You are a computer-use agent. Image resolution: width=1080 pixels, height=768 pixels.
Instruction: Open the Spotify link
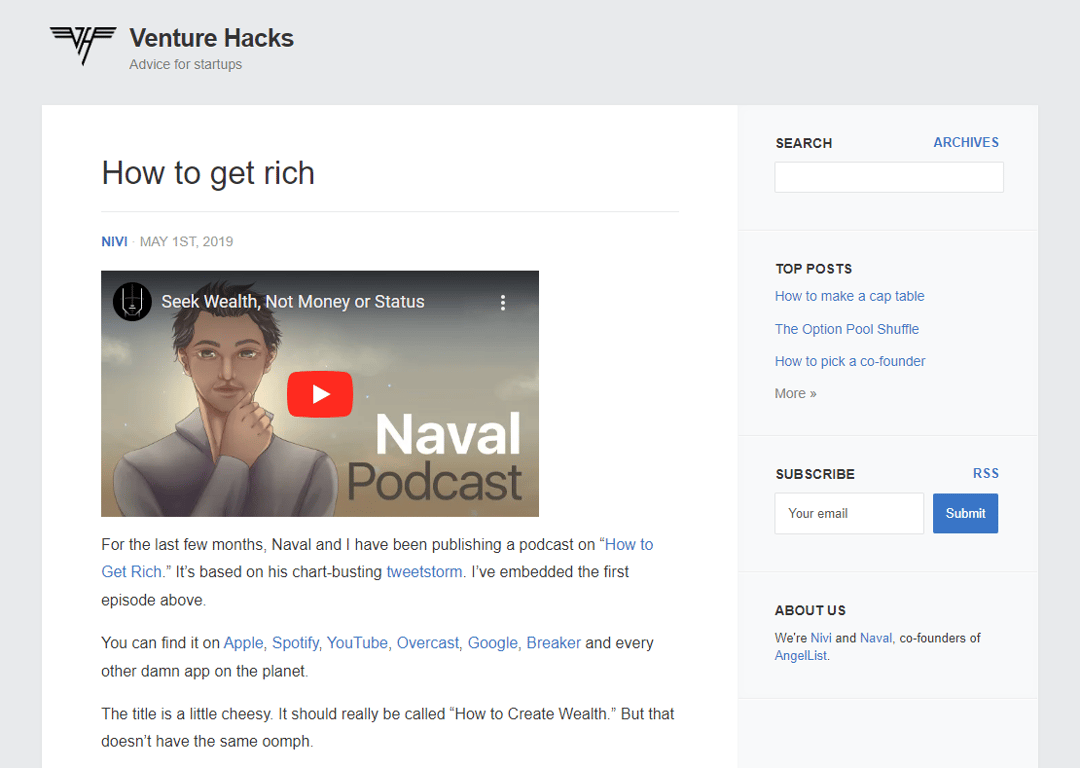296,643
